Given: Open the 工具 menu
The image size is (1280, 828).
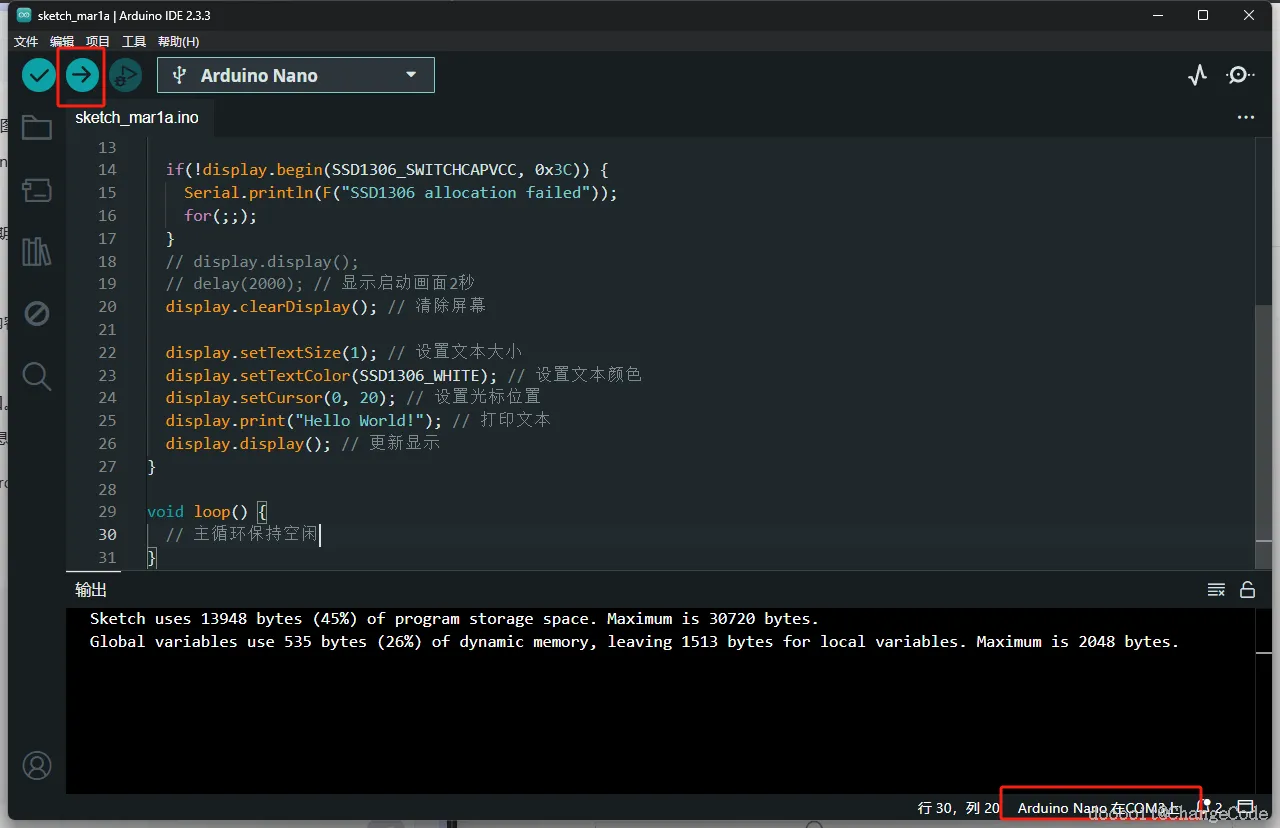Looking at the screenshot, I should [x=134, y=41].
